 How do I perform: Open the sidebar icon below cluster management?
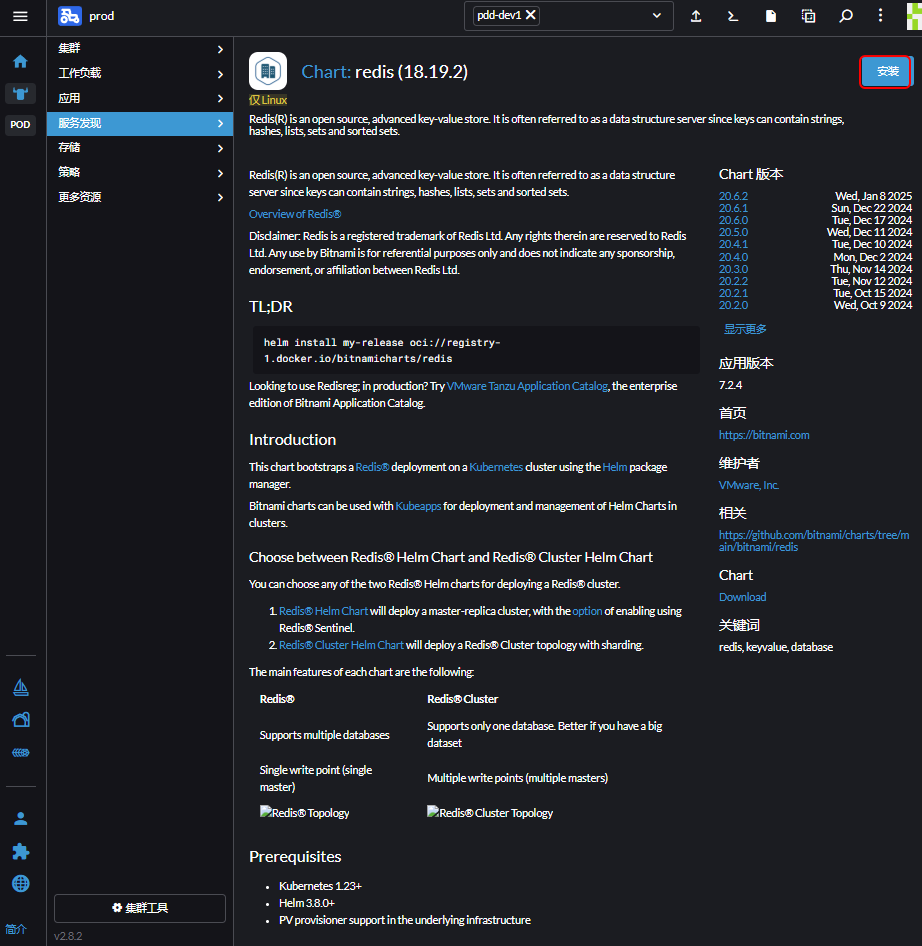(21, 752)
